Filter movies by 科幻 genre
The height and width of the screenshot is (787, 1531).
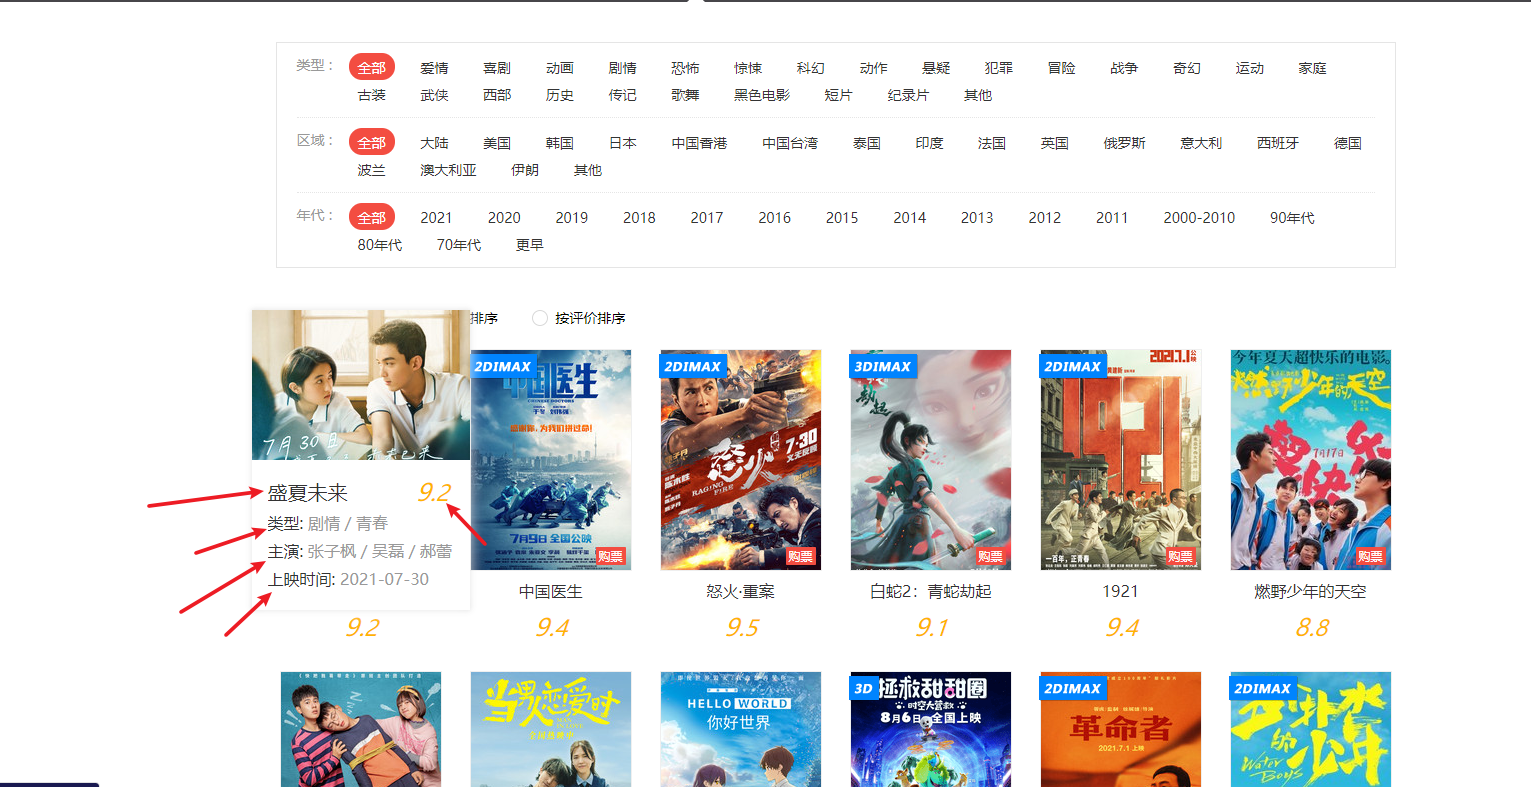[811, 68]
